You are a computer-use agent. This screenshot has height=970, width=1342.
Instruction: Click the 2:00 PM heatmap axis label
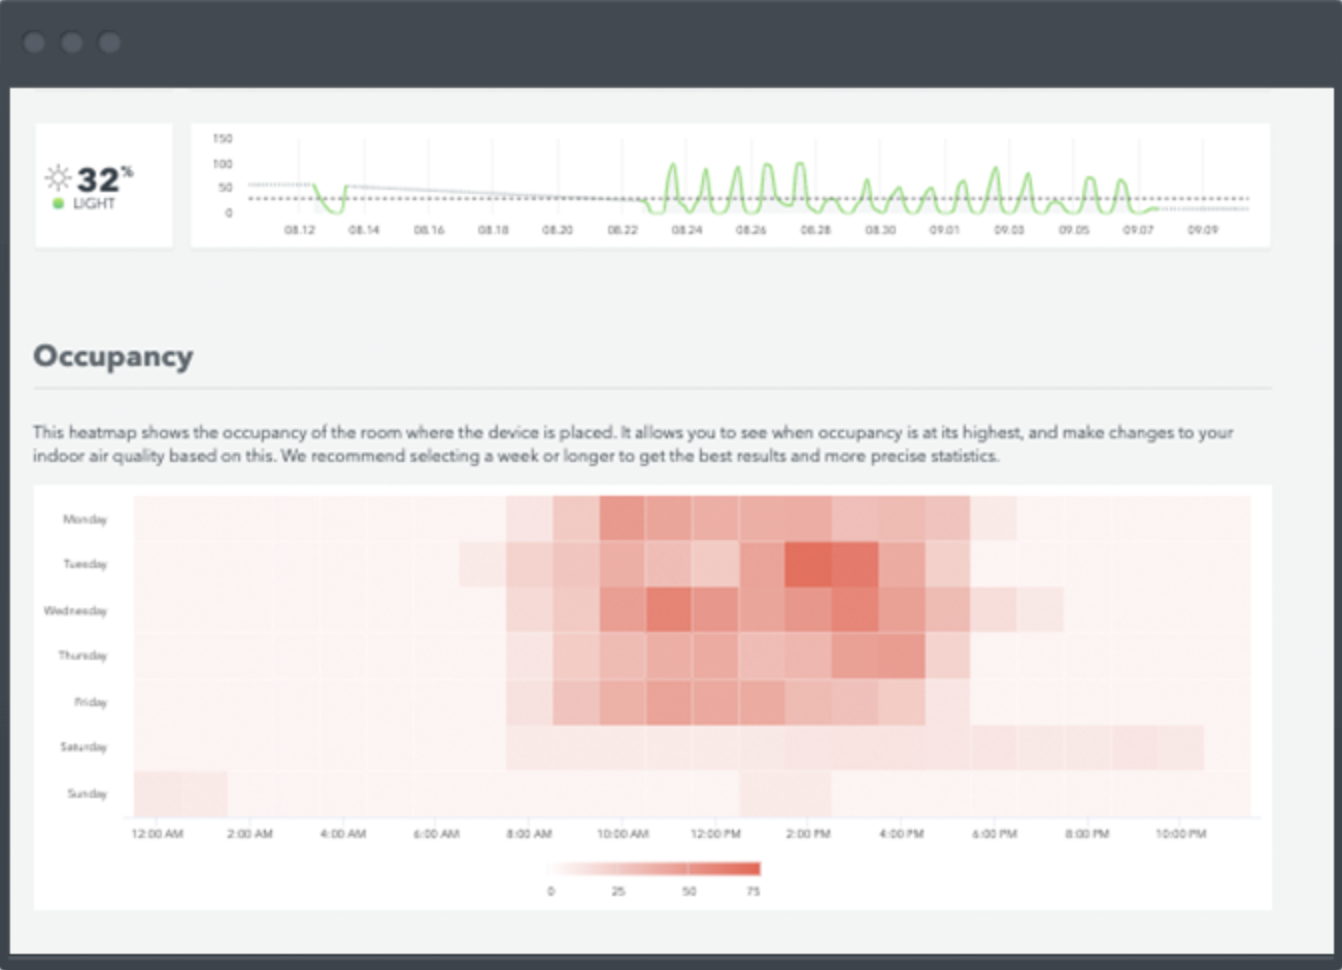tap(808, 834)
